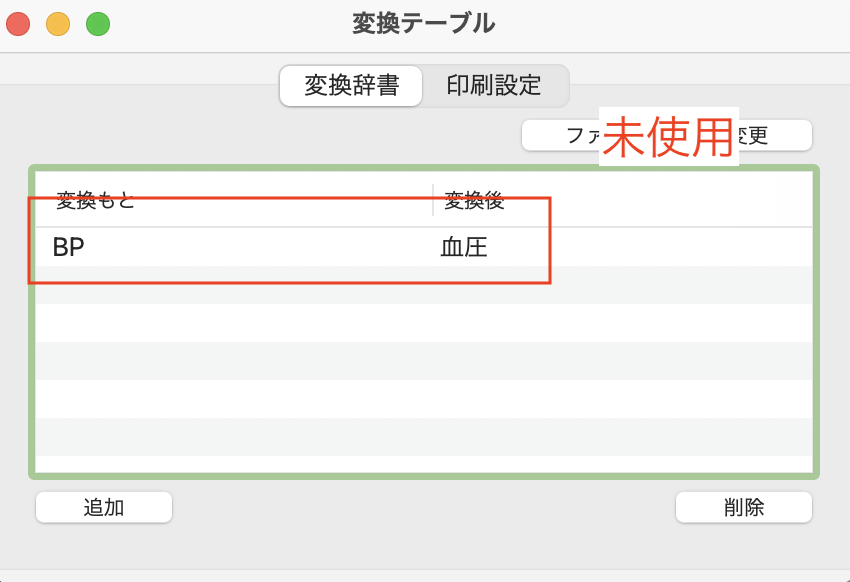Minimize the window with the yellow button
The width and height of the screenshot is (850, 582).
pos(58,23)
